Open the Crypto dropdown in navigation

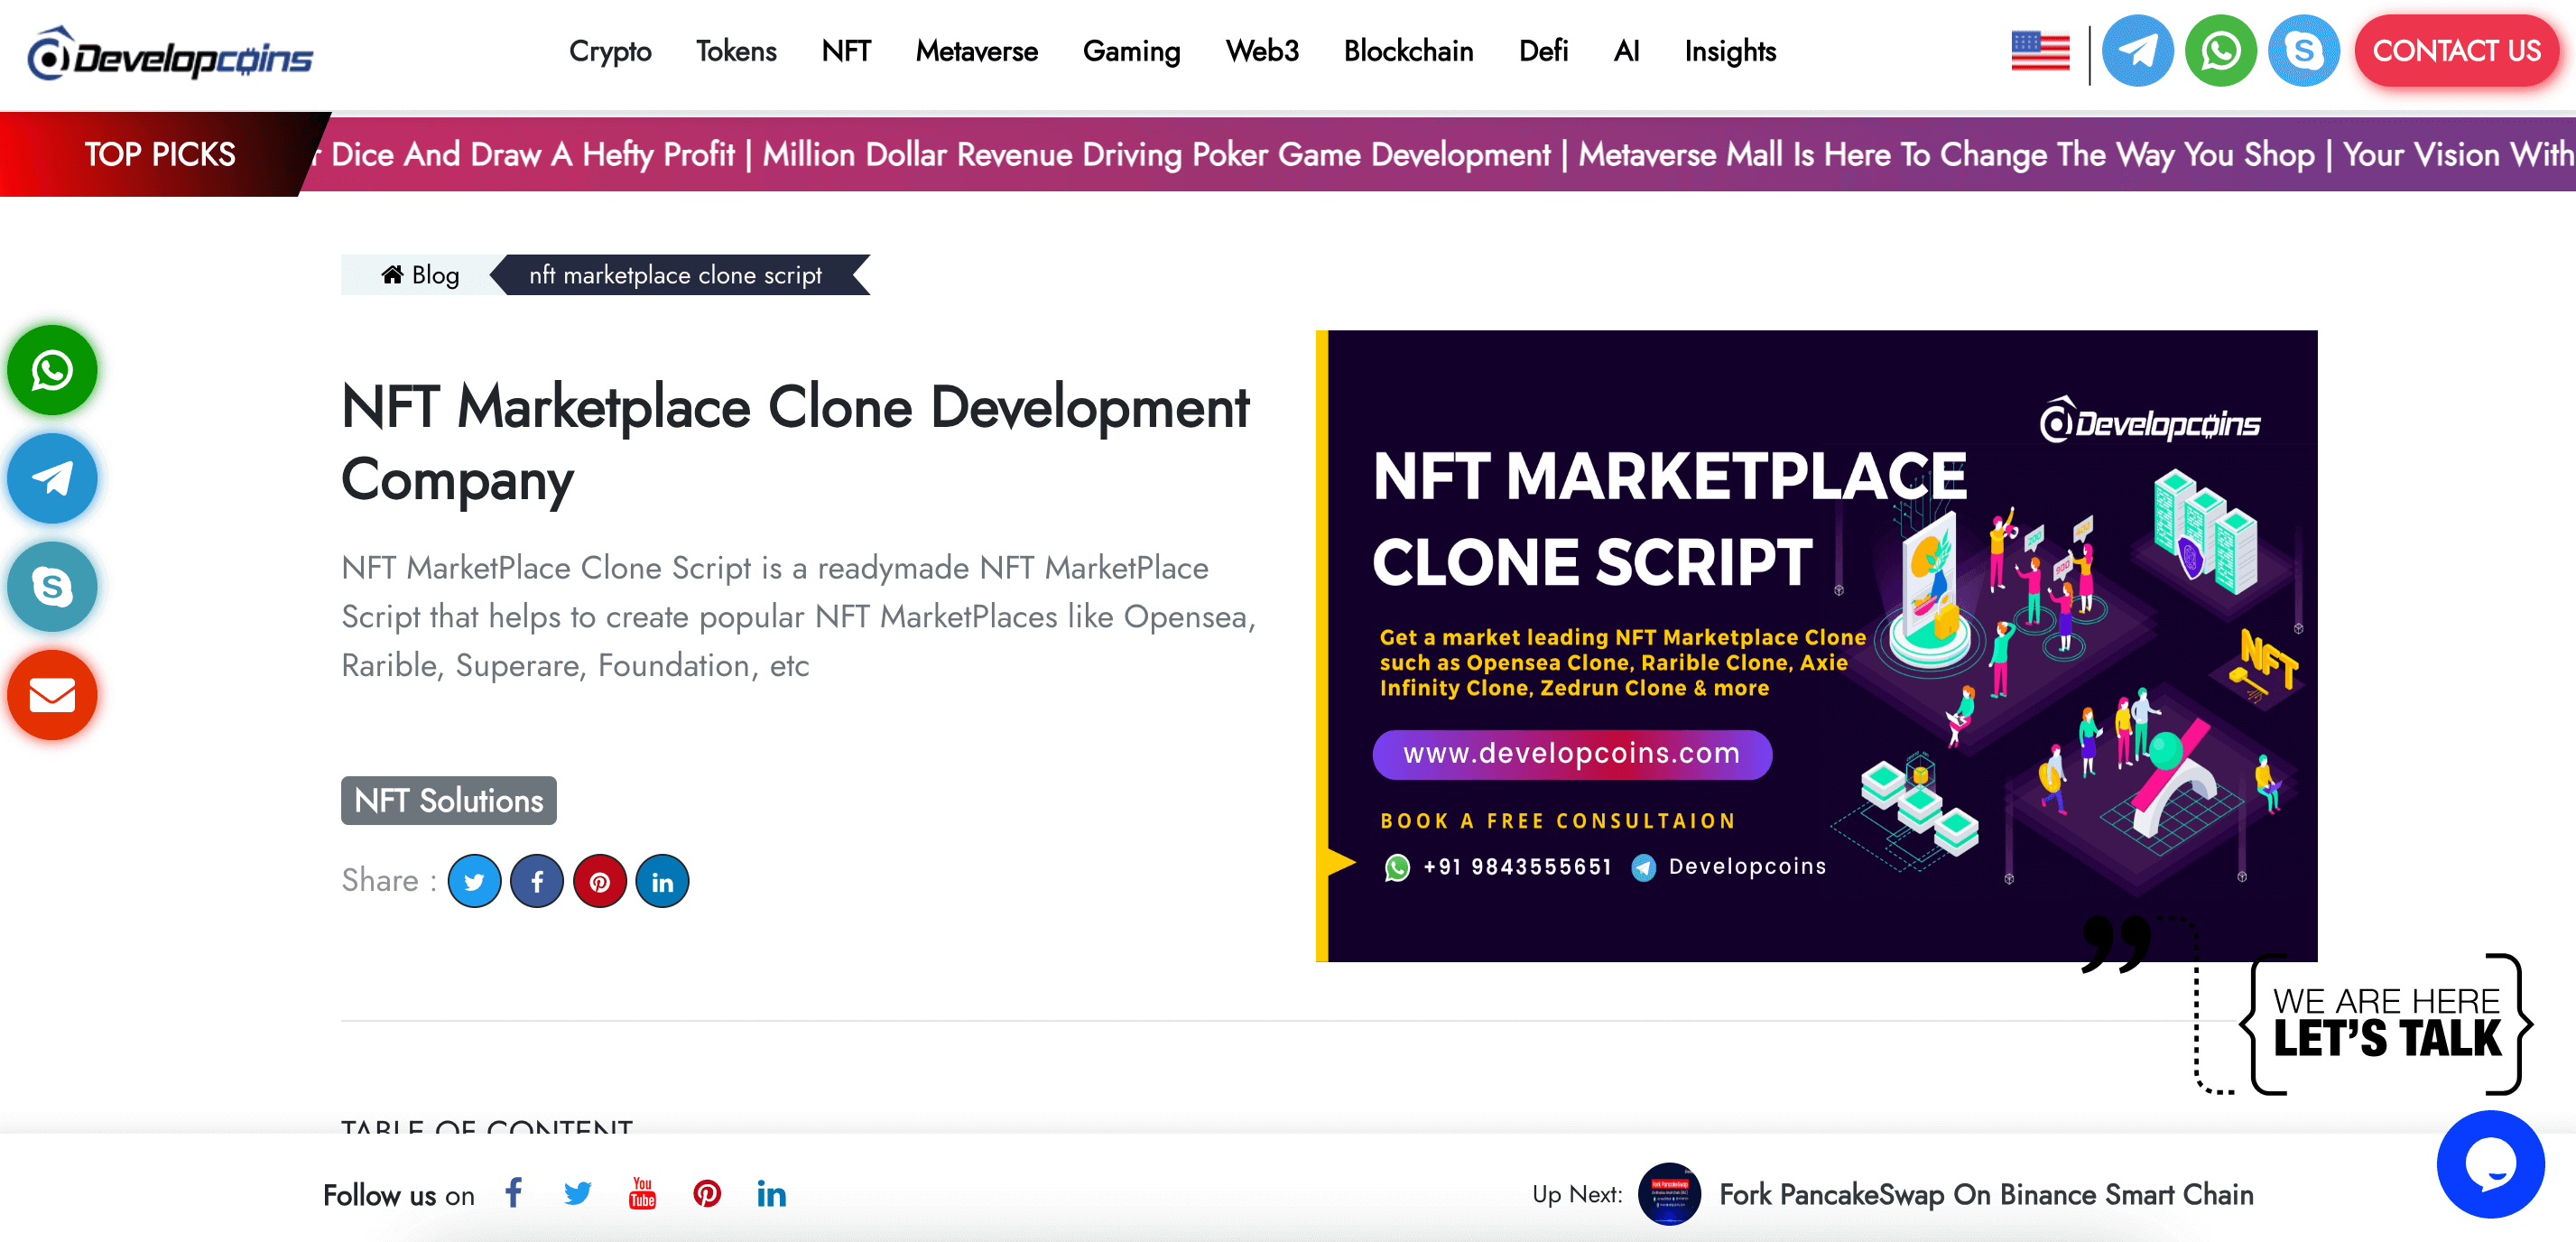pos(613,51)
